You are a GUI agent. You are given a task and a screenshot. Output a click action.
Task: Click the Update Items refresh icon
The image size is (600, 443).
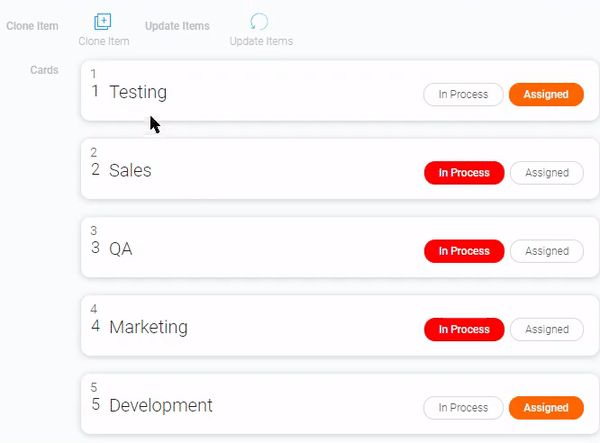(x=259, y=21)
